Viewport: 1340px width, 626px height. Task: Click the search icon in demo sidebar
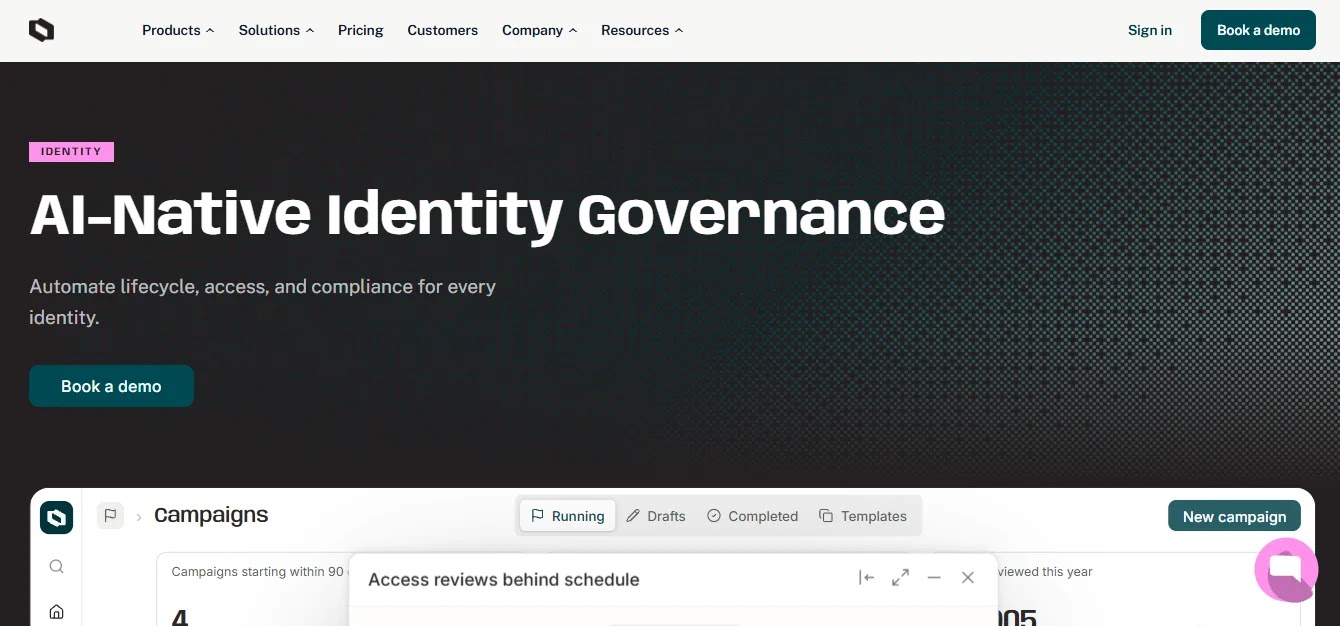coord(57,567)
